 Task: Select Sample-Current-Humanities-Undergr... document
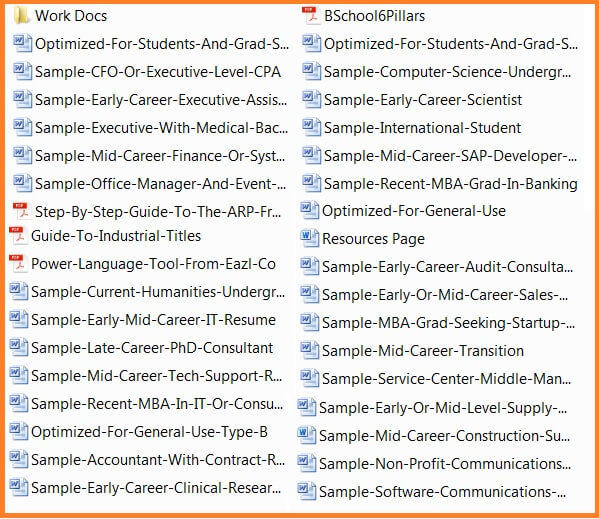tap(158, 292)
